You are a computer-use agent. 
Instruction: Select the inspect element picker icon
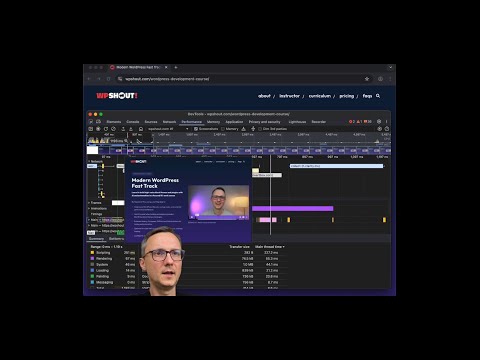point(91,122)
